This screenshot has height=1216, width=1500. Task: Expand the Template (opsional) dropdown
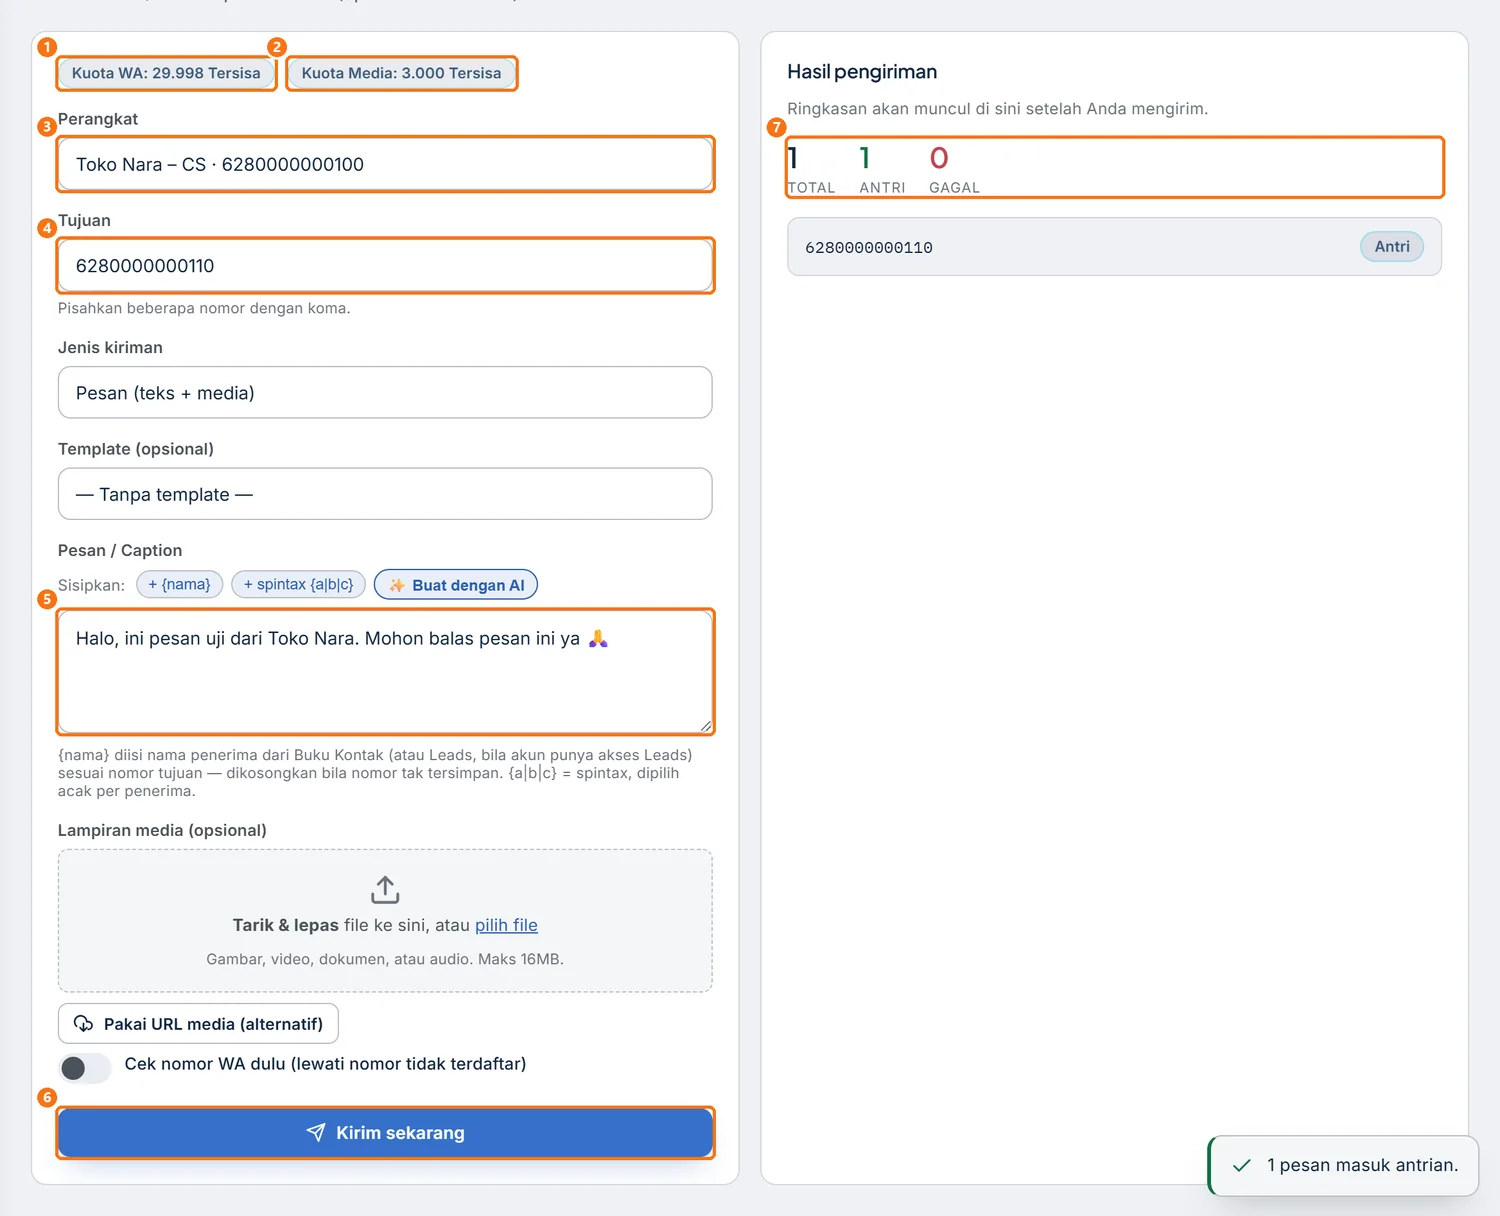point(385,494)
